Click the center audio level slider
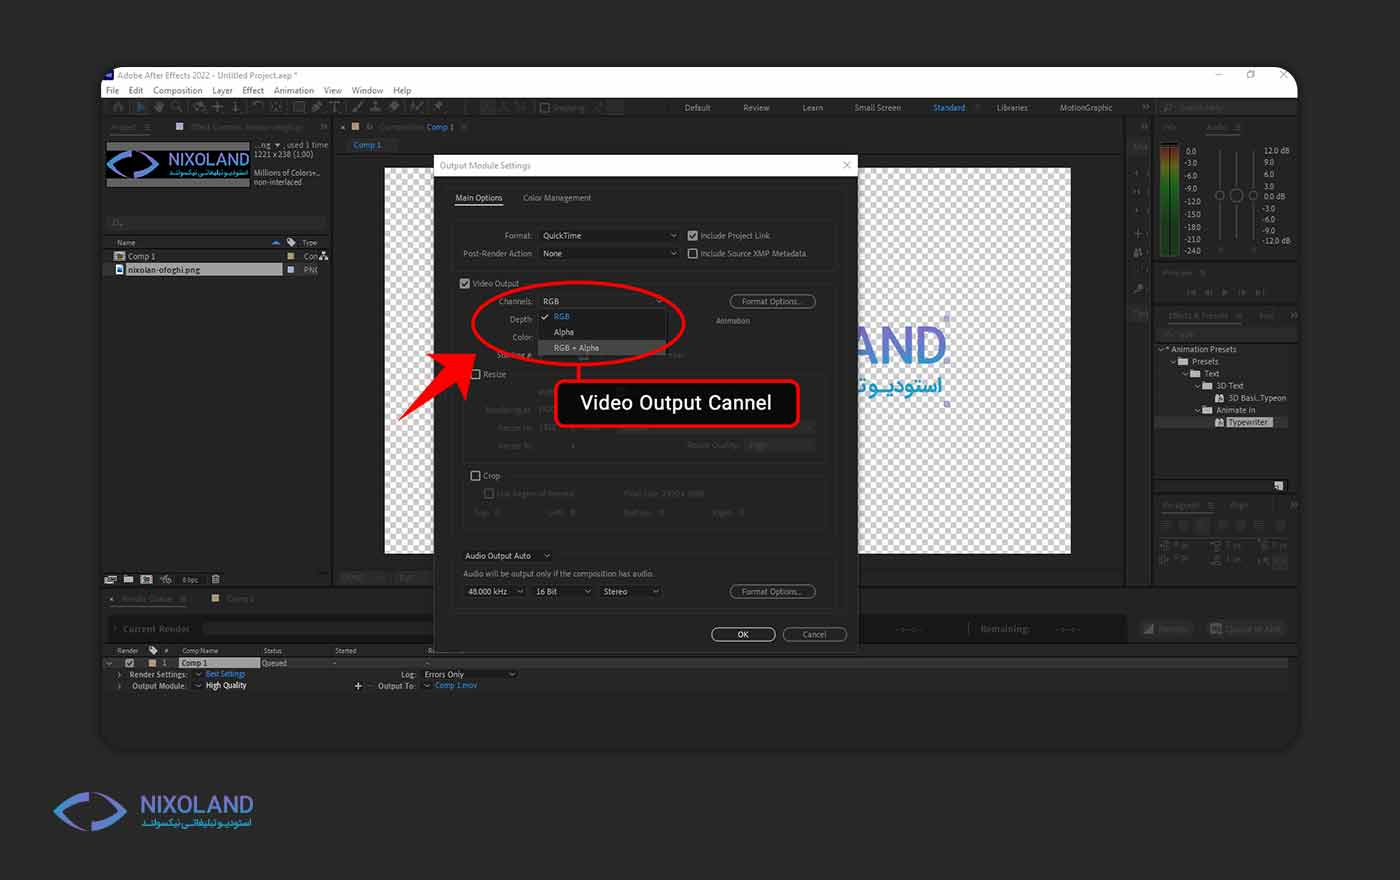Image resolution: width=1400 pixels, height=880 pixels. (1237, 196)
